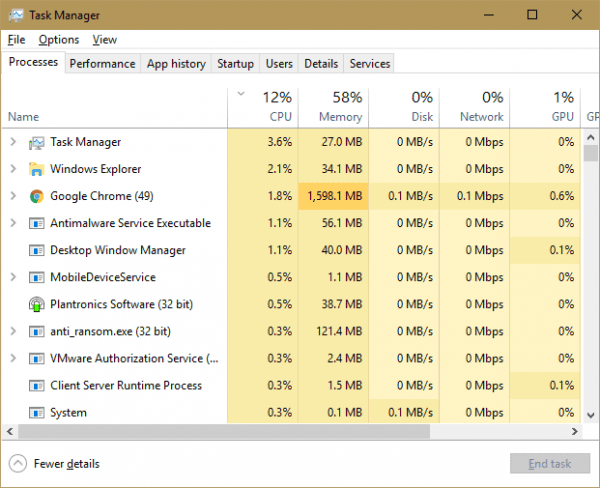Image resolution: width=600 pixels, height=488 pixels.
Task: Open the File menu
Action: pyautogui.click(x=16, y=39)
